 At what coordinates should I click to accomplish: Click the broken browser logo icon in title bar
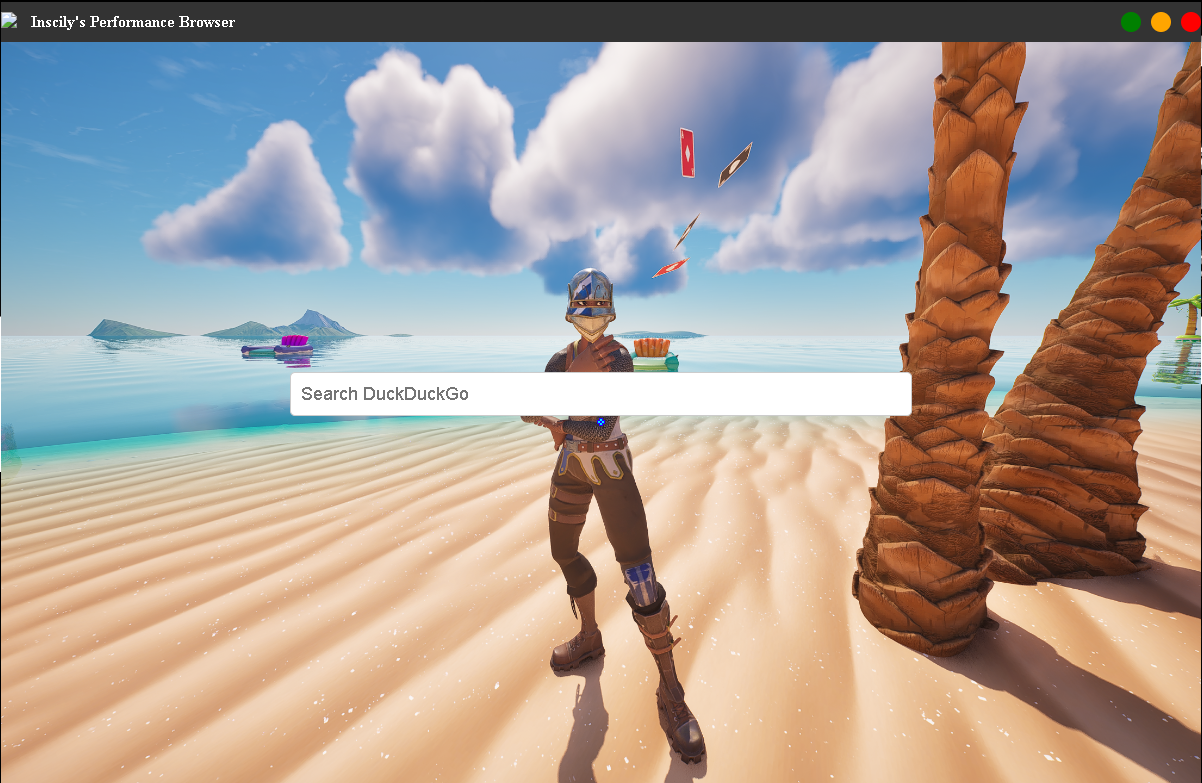coord(10,21)
